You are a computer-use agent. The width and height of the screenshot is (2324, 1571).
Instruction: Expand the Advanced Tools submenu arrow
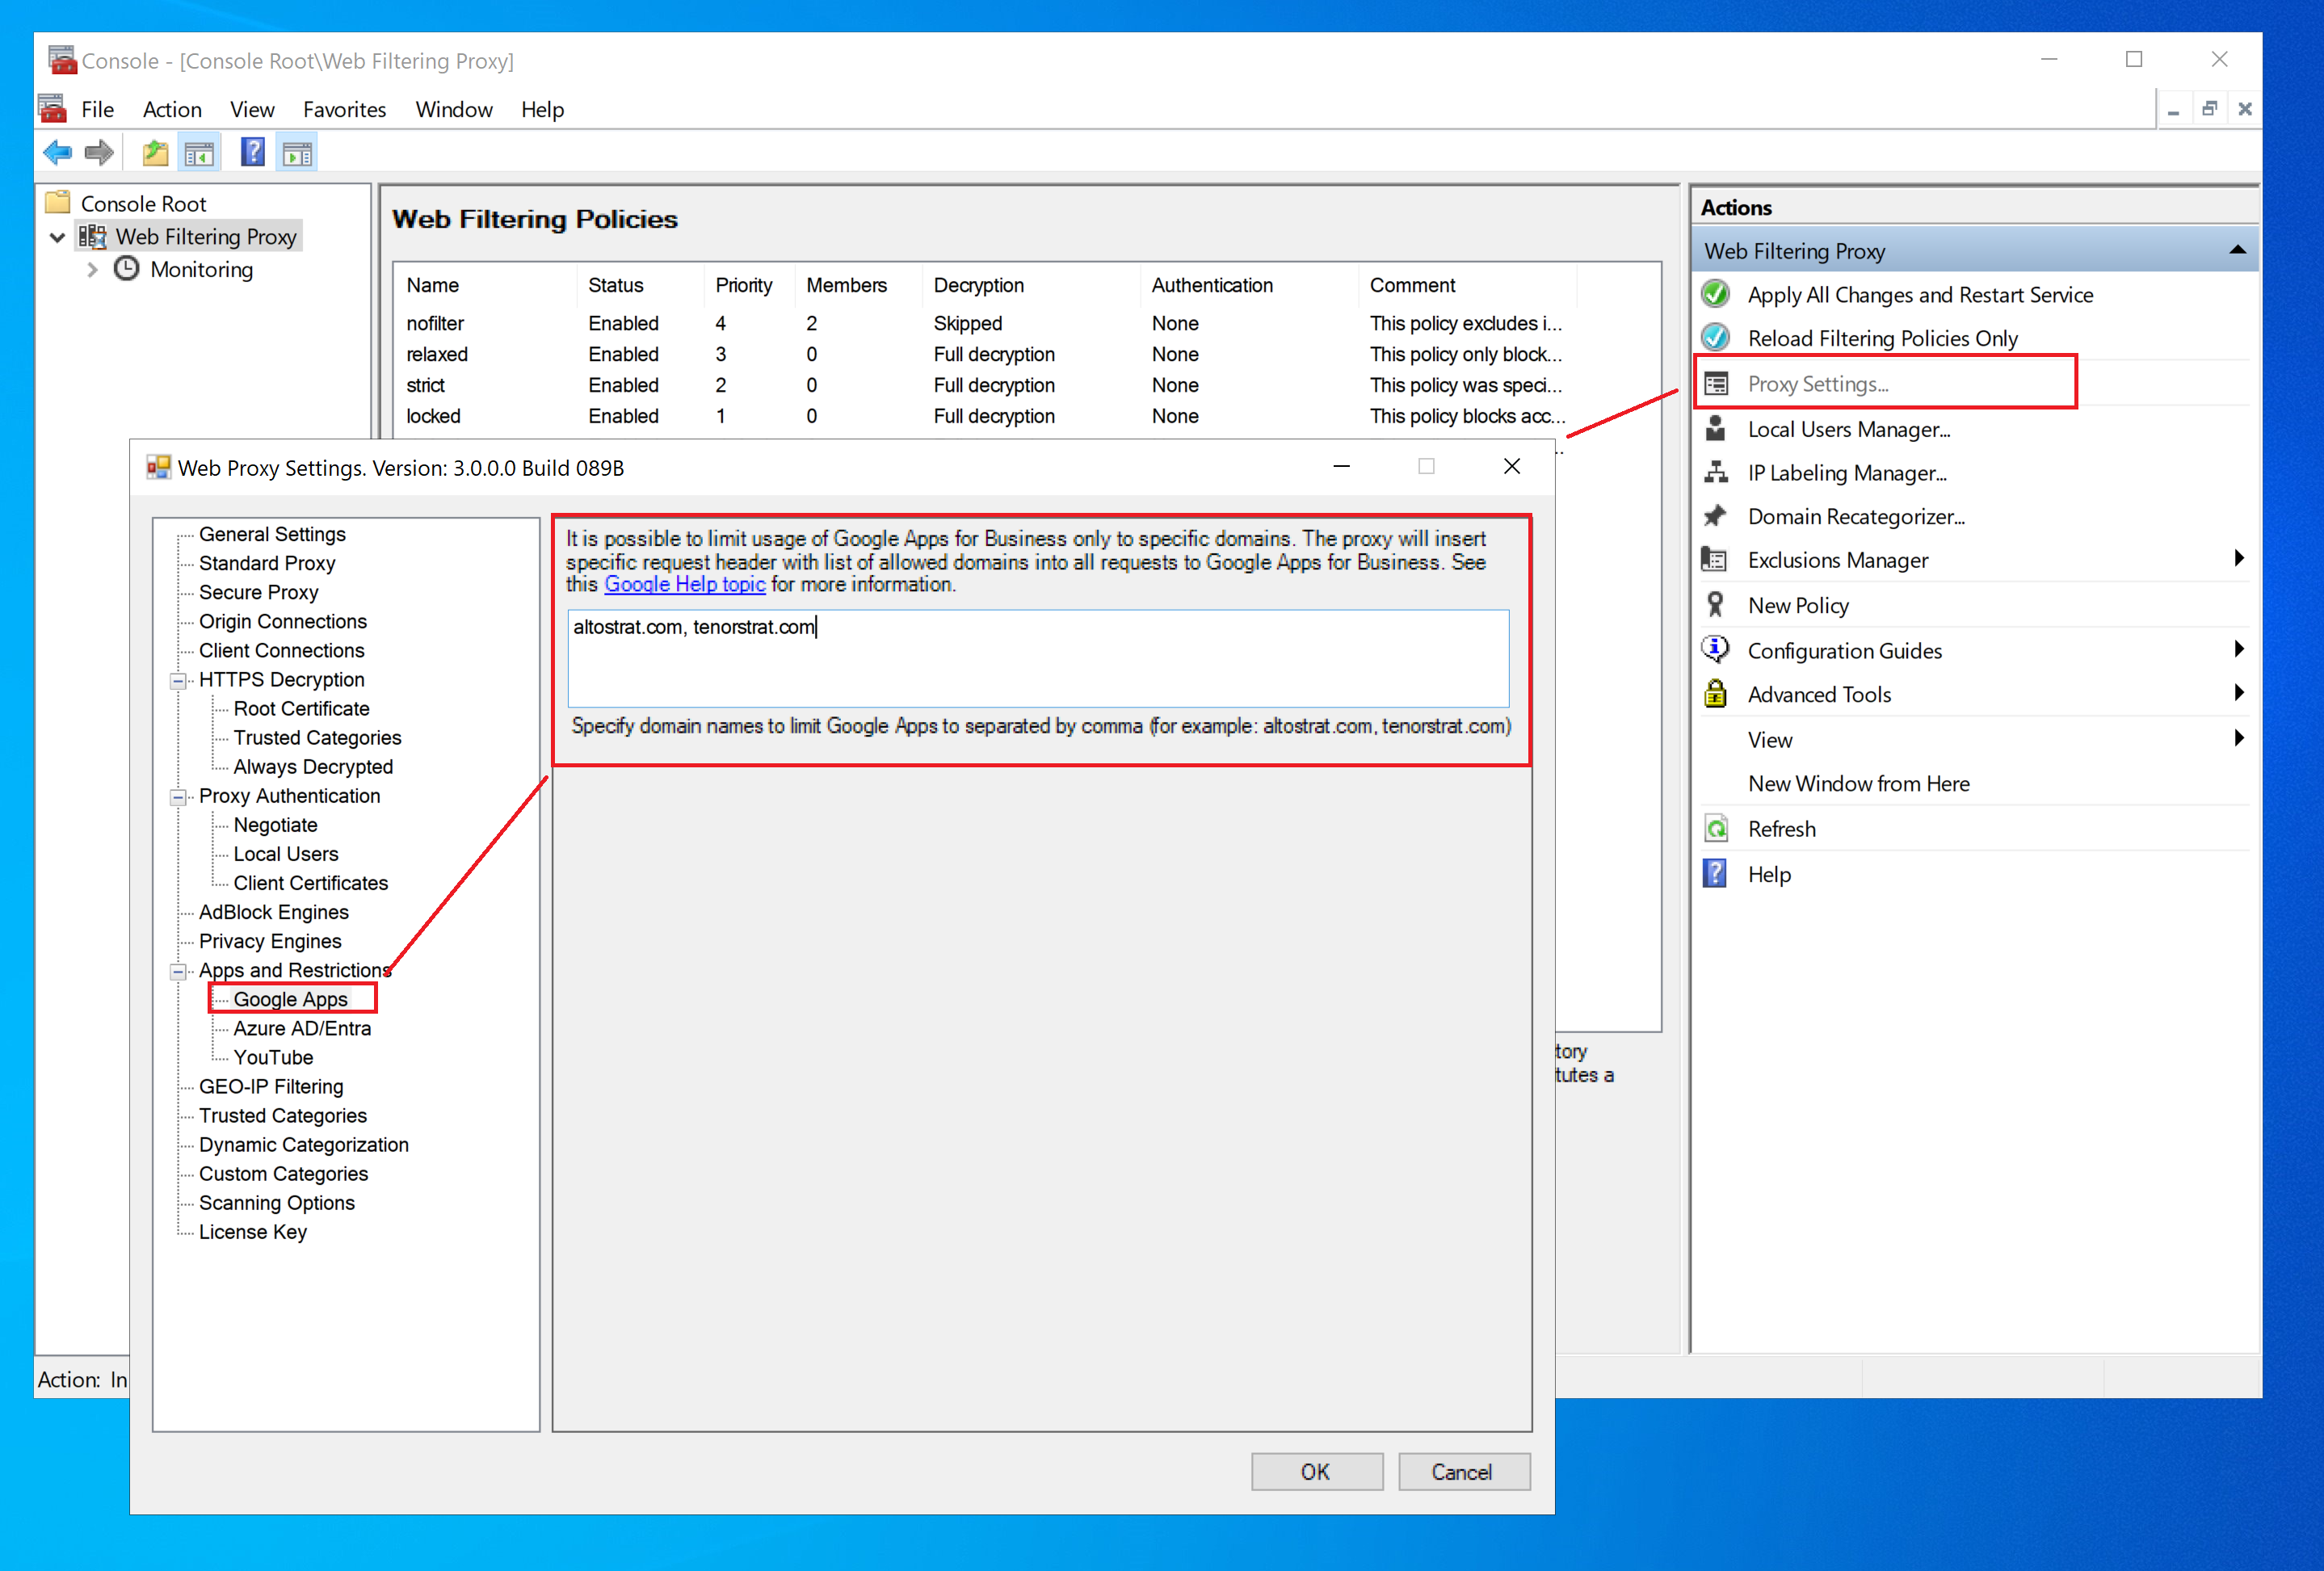point(2239,693)
